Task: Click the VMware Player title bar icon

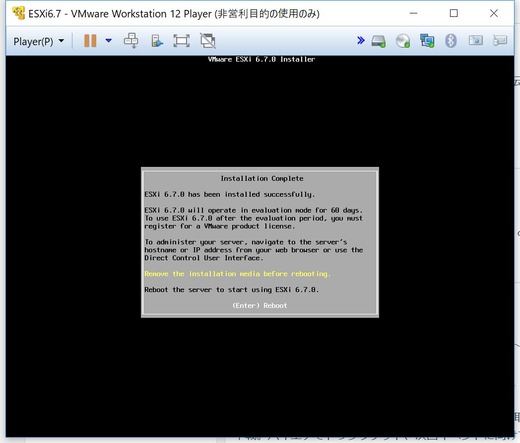Action: [18, 13]
